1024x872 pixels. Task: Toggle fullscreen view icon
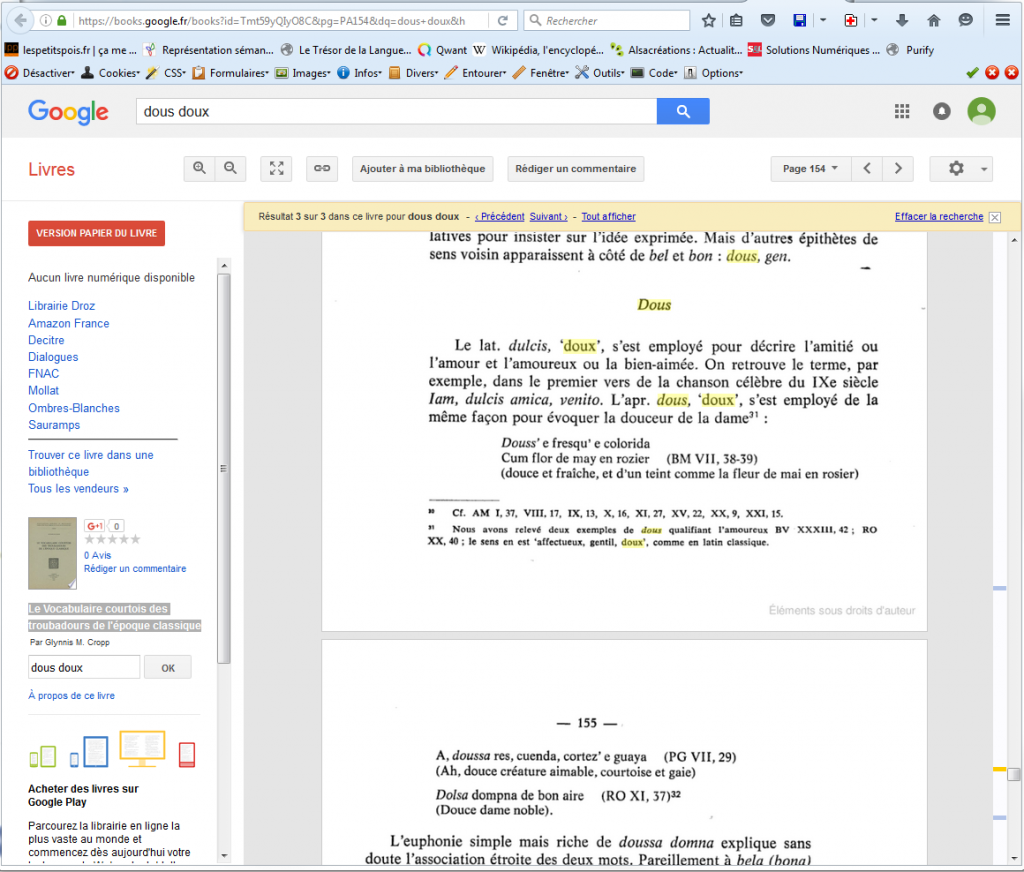(x=276, y=169)
